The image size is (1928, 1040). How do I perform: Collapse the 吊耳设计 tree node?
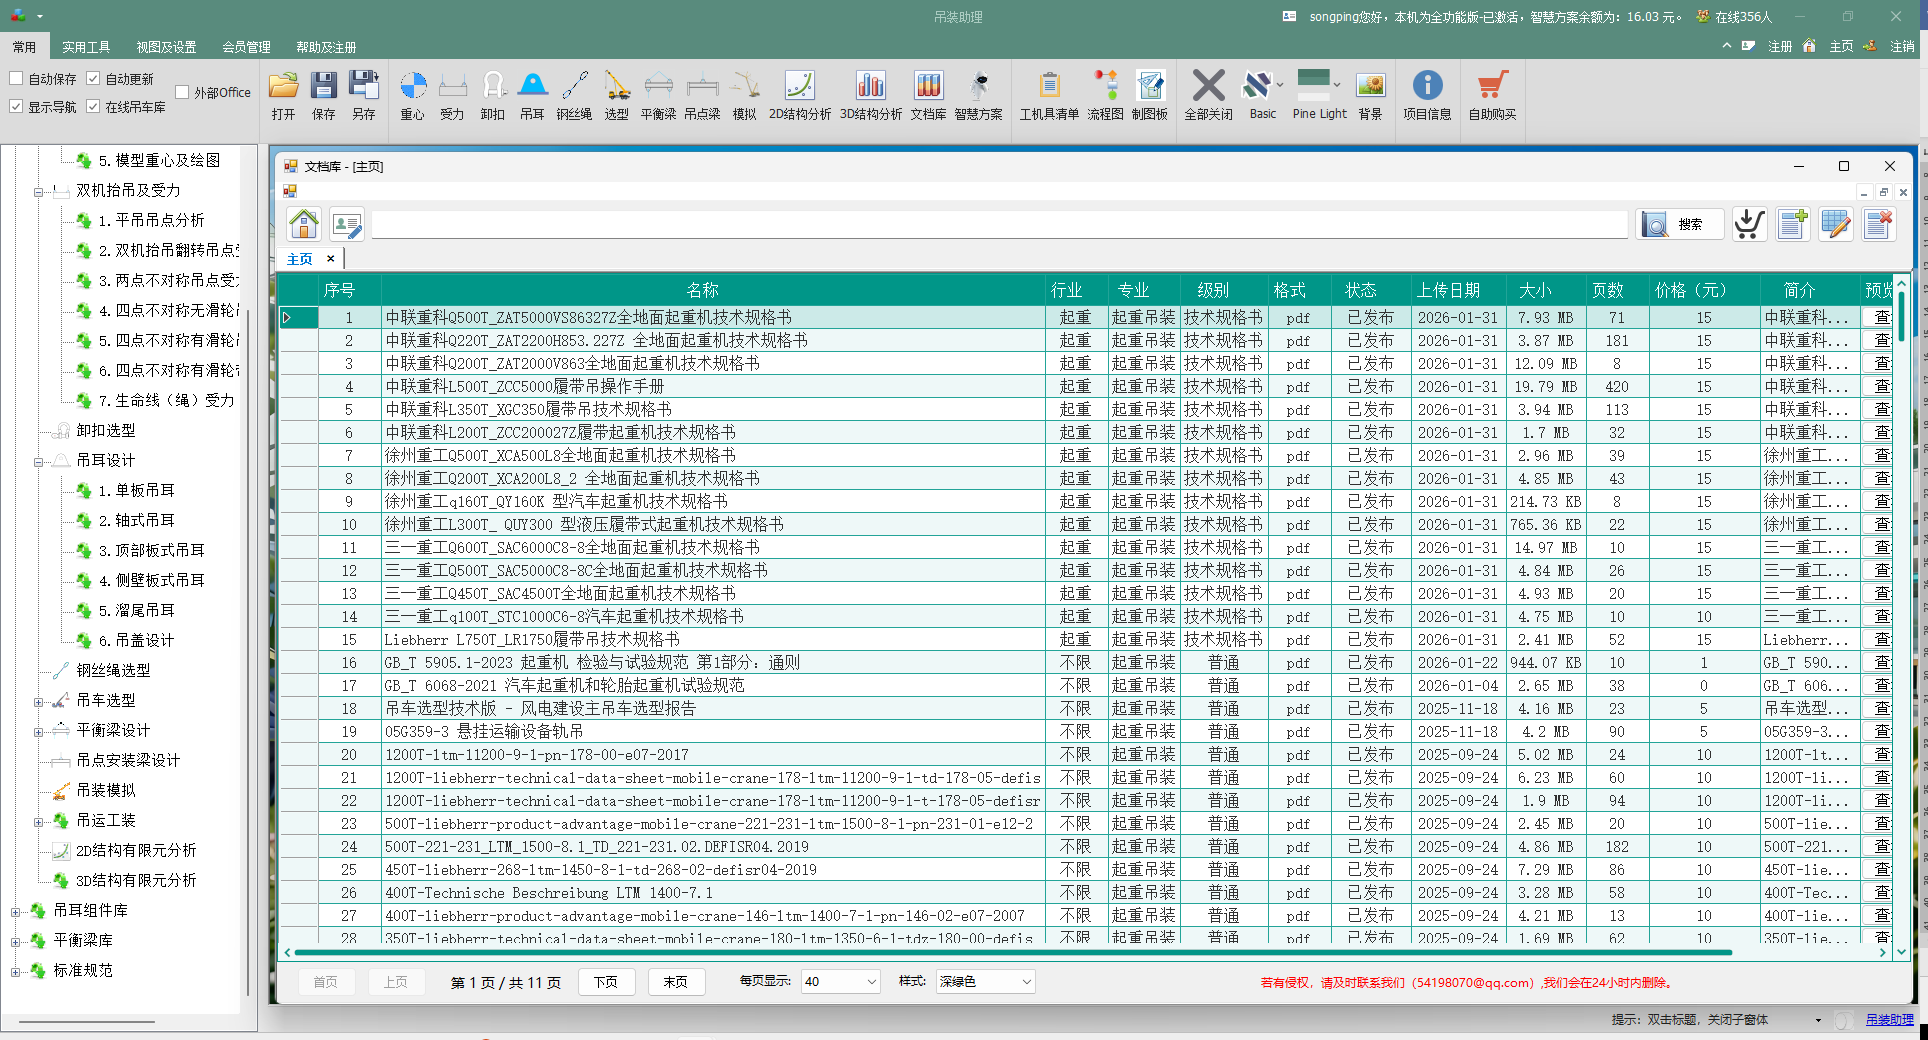pyautogui.click(x=38, y=461)
